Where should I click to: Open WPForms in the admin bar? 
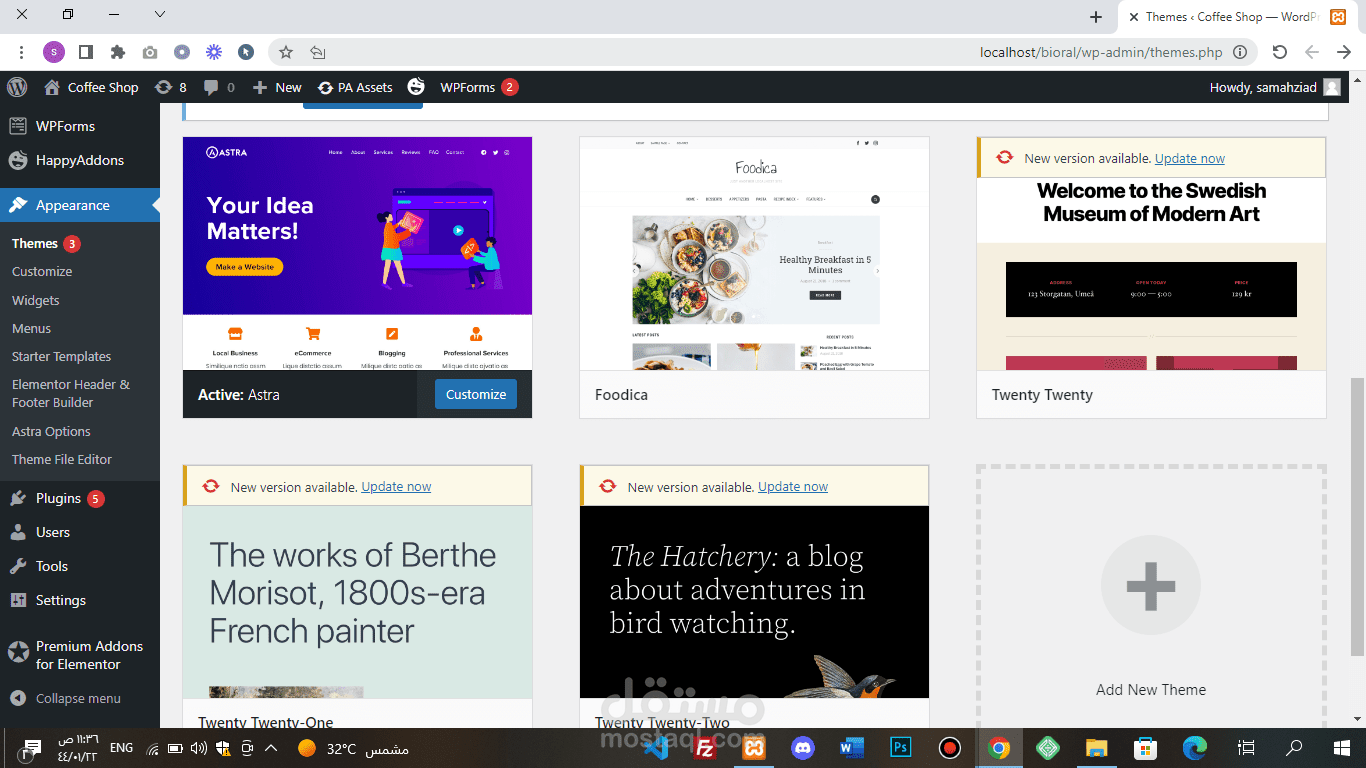(x=478, y=87)
